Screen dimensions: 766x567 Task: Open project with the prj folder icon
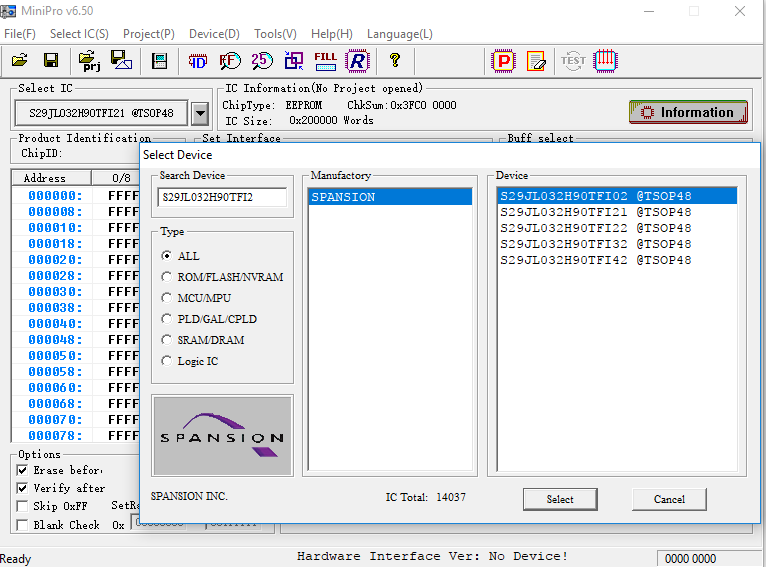89,61
